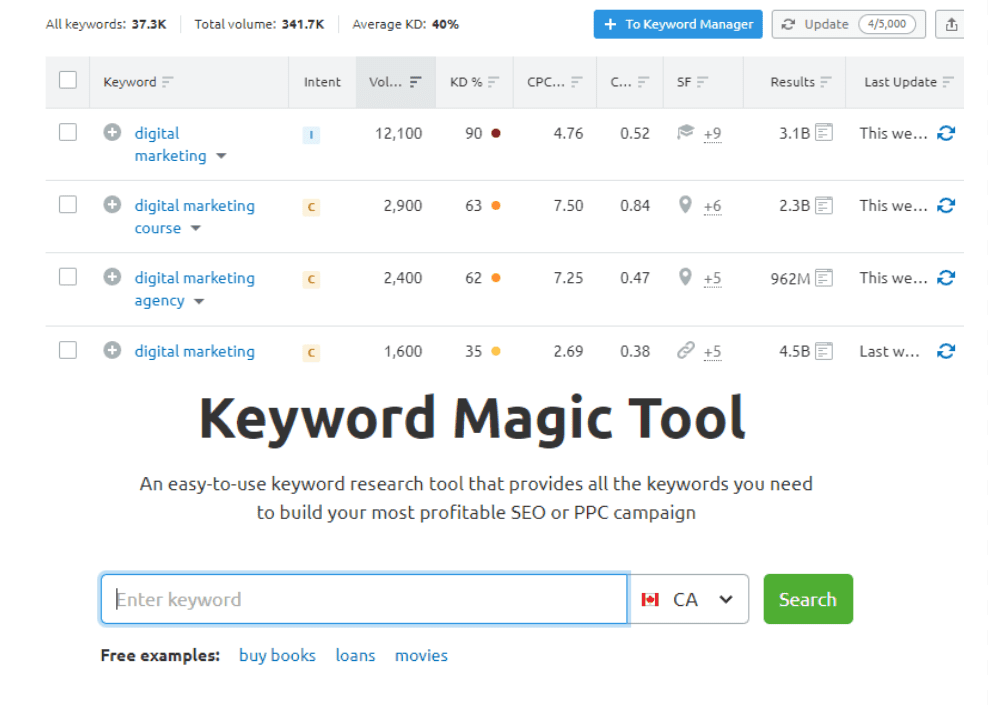This screenshot has height=712, width=988.
Task: Click informational intent badge 'I'
Action: coord(311,135)
